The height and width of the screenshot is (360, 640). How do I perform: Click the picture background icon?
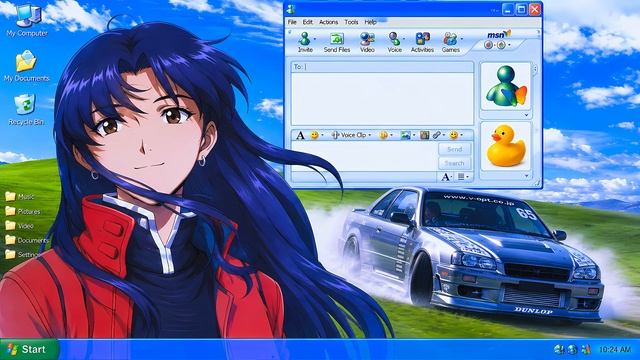405,135
